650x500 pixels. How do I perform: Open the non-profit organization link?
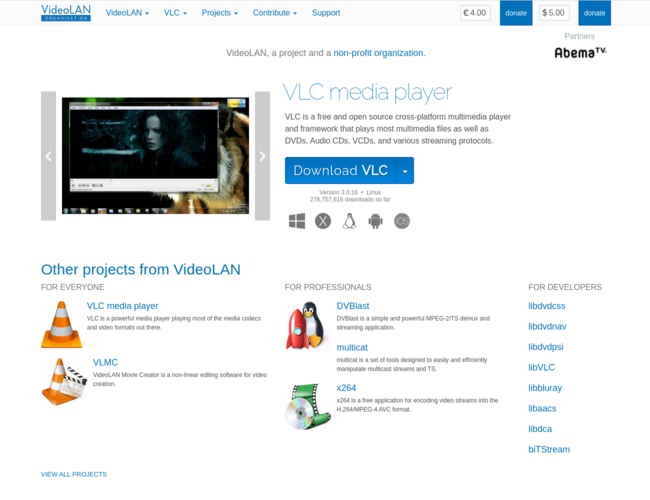379,53
